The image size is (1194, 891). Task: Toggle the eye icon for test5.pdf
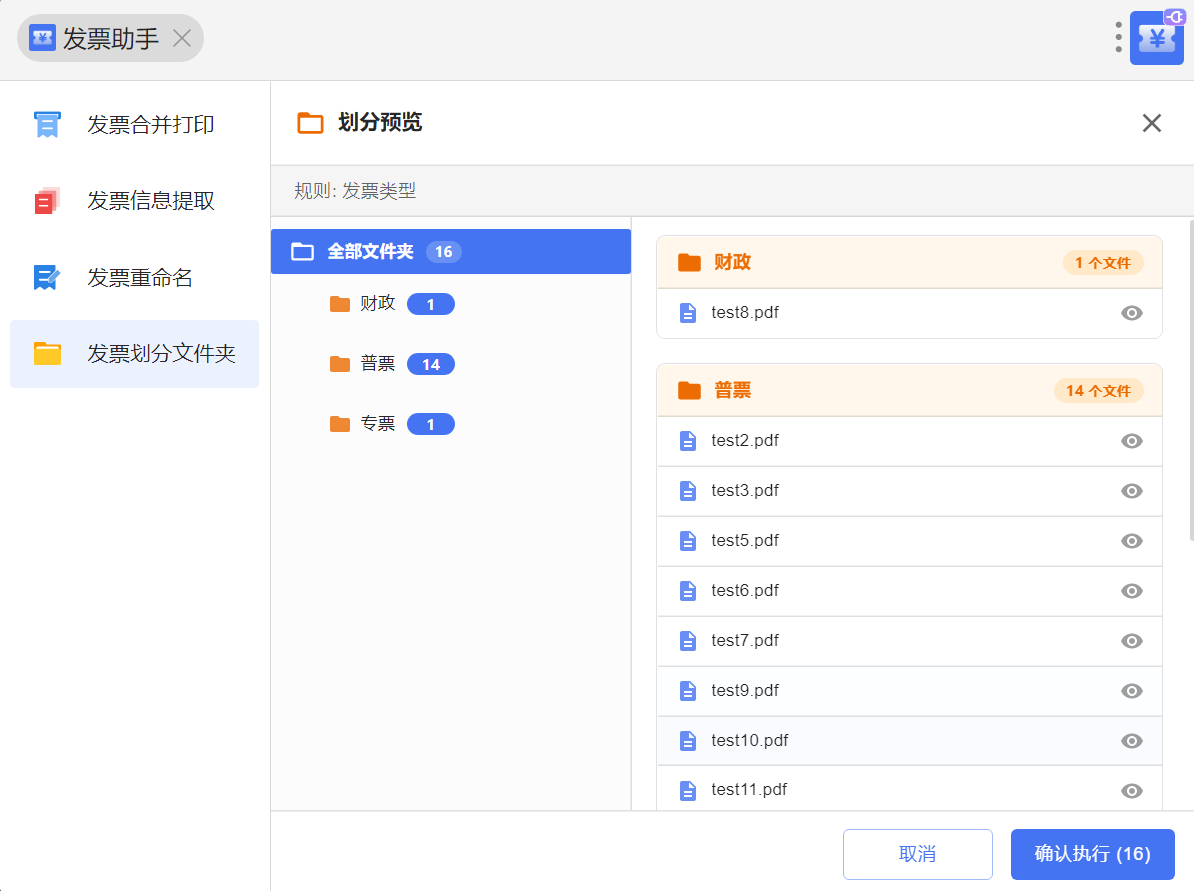[x=1131, y=541]
